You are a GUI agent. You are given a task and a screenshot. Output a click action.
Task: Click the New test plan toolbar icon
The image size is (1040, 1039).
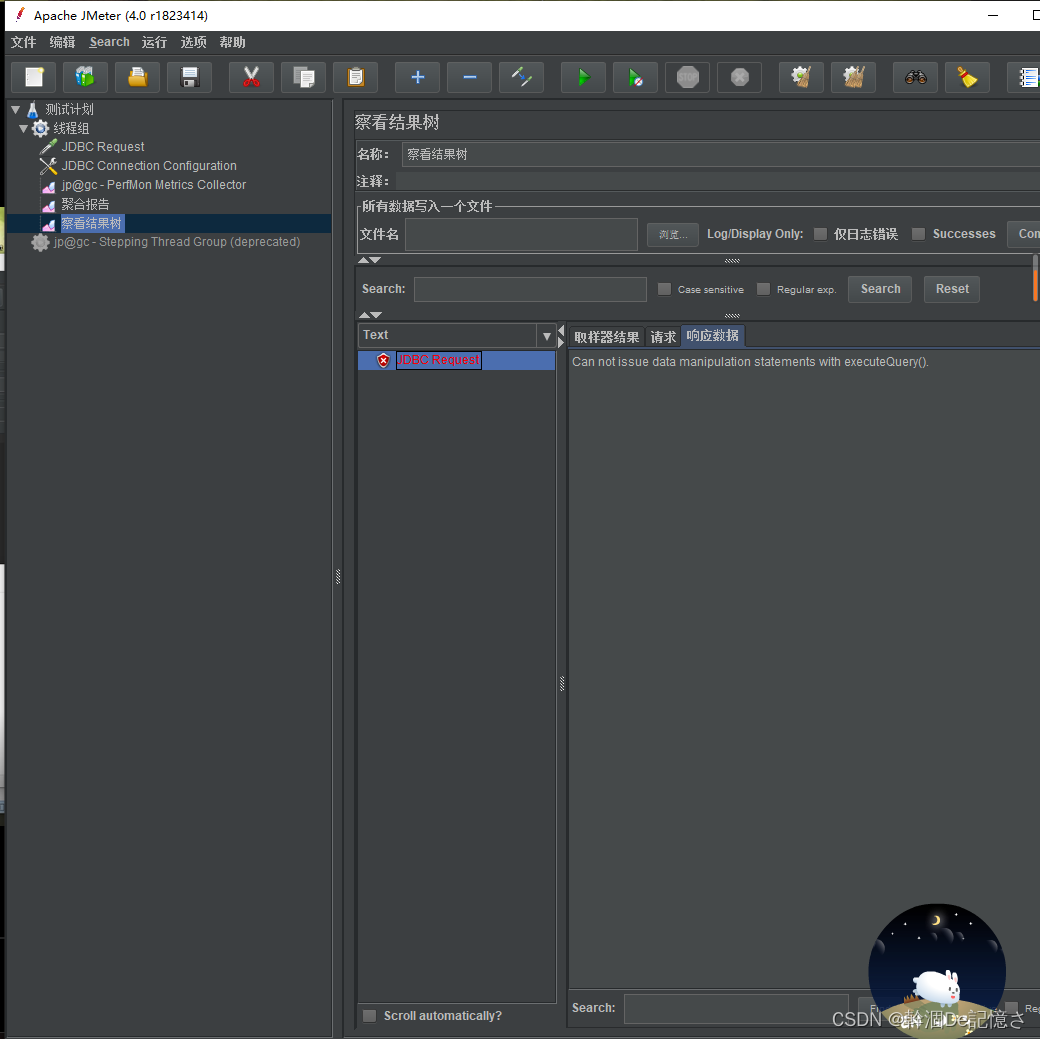(34, 78)
